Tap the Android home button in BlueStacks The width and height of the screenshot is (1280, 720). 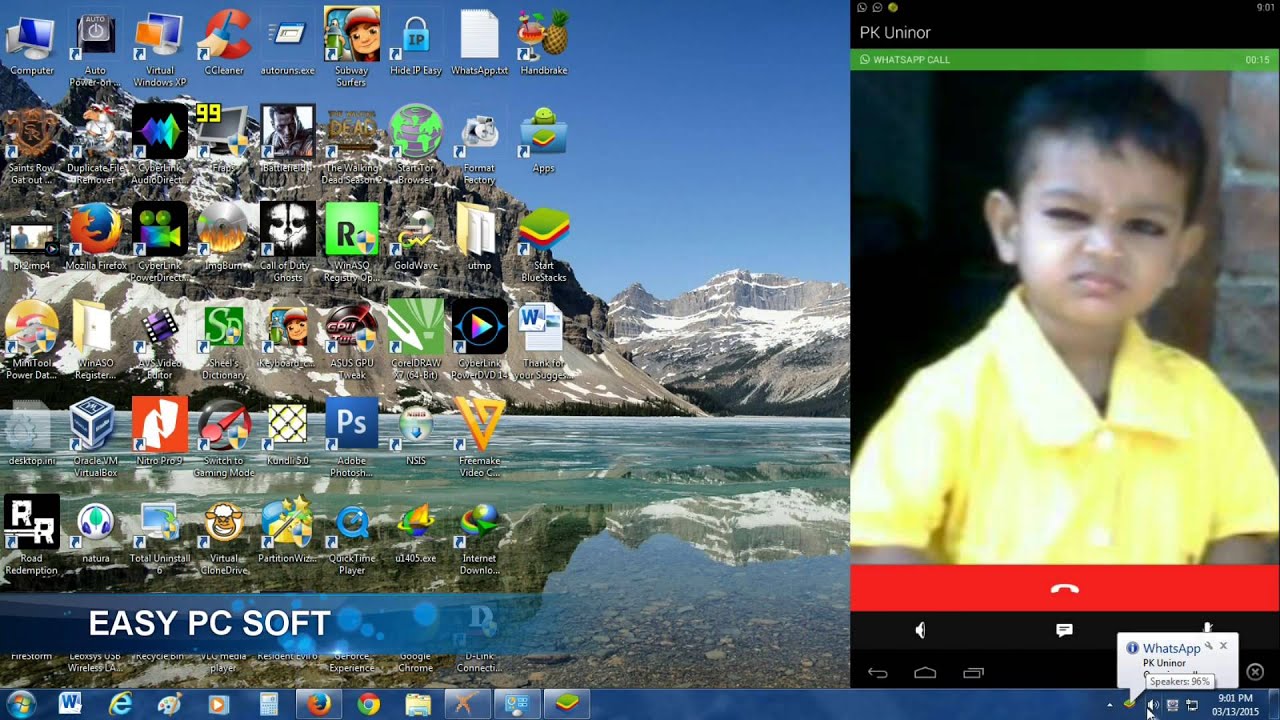[925, 673]
